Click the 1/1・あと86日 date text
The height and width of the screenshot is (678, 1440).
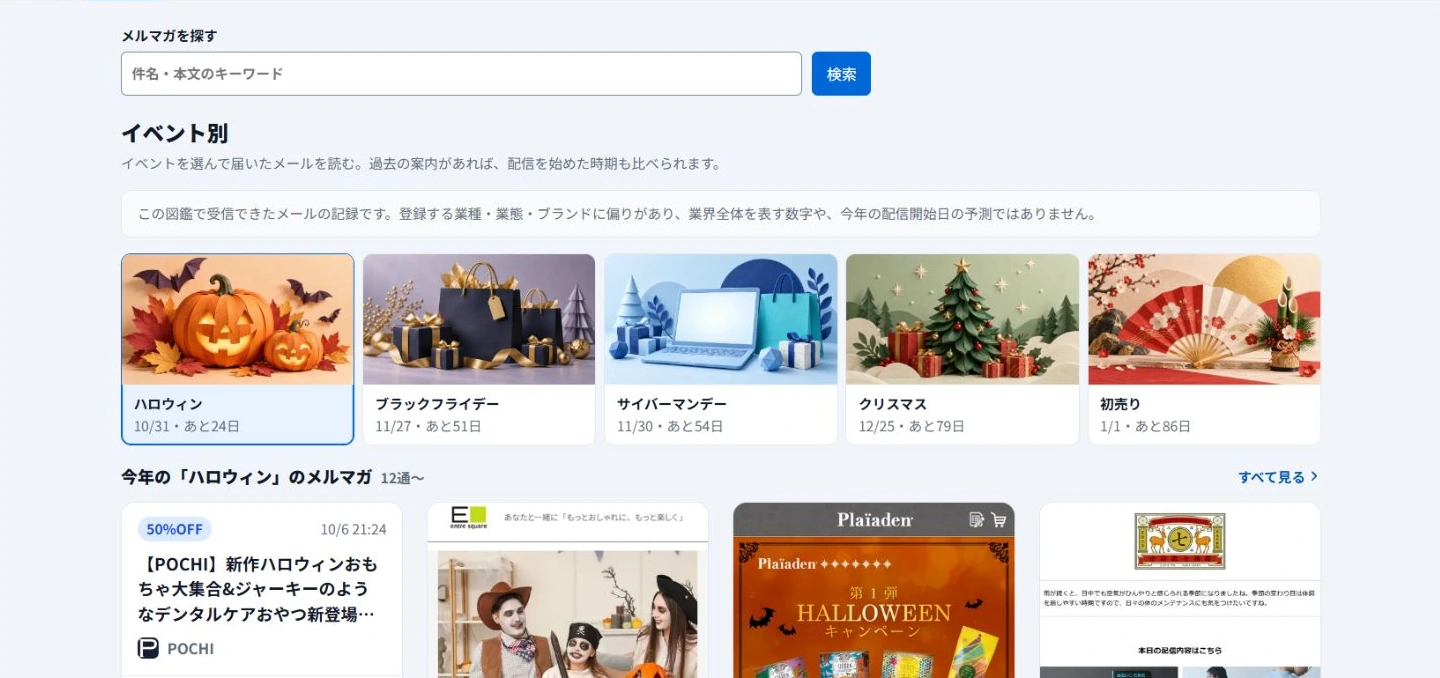click(1146, 426)
